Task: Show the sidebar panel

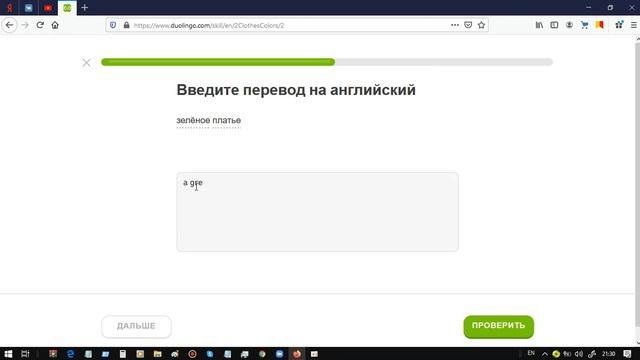Action: 554,25
